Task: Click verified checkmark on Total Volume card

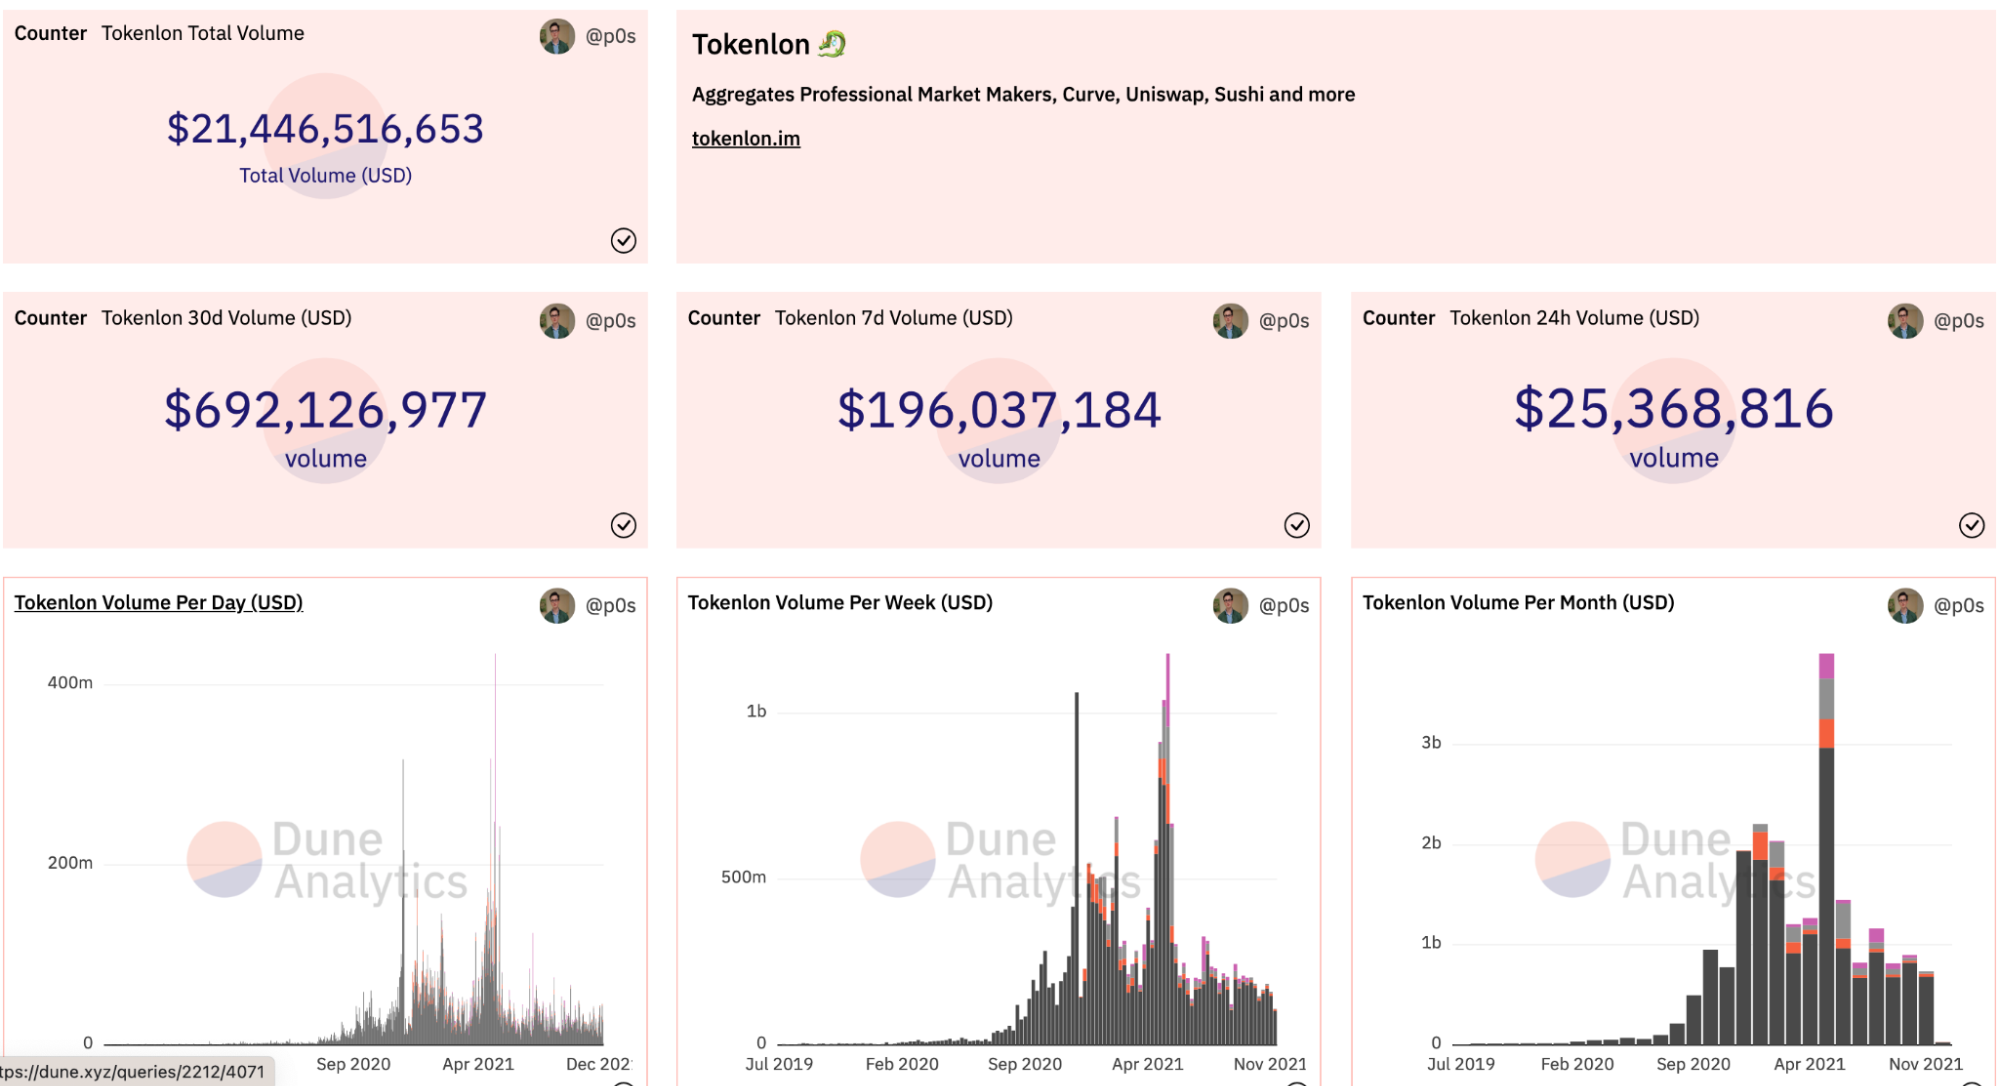Action: [x=623, y=241]
